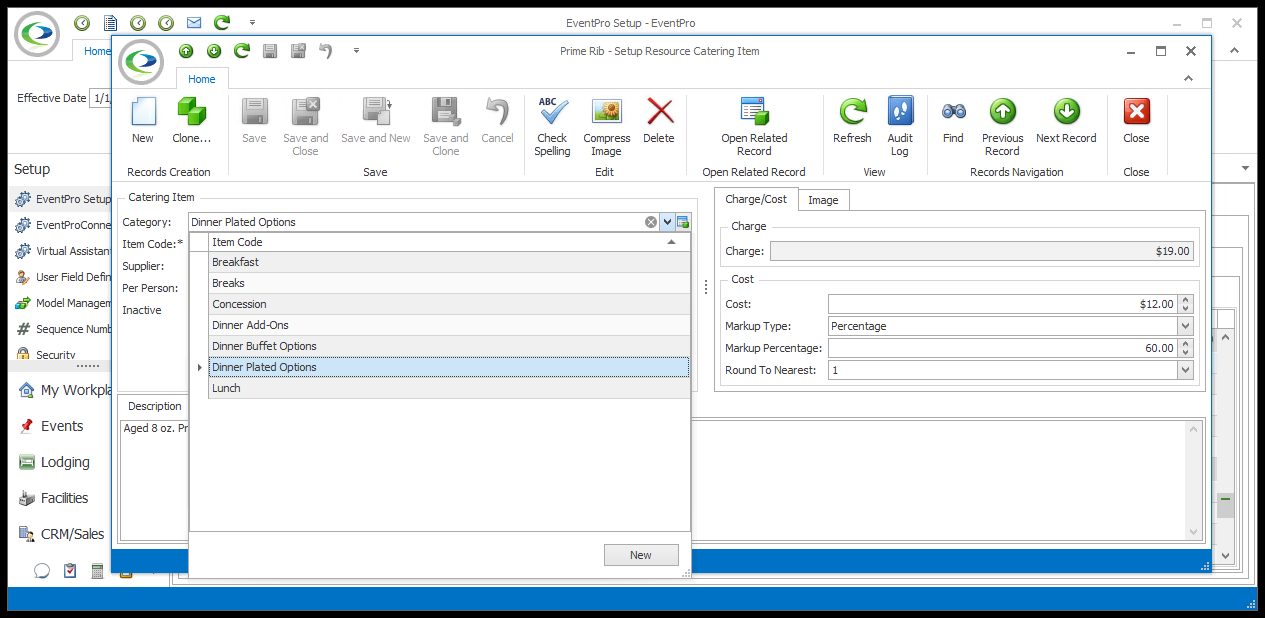Click the document icon in EventPro title bar
Image resolution: width=1265 pixels, height=618 pixels.
[x=111, y=22]
